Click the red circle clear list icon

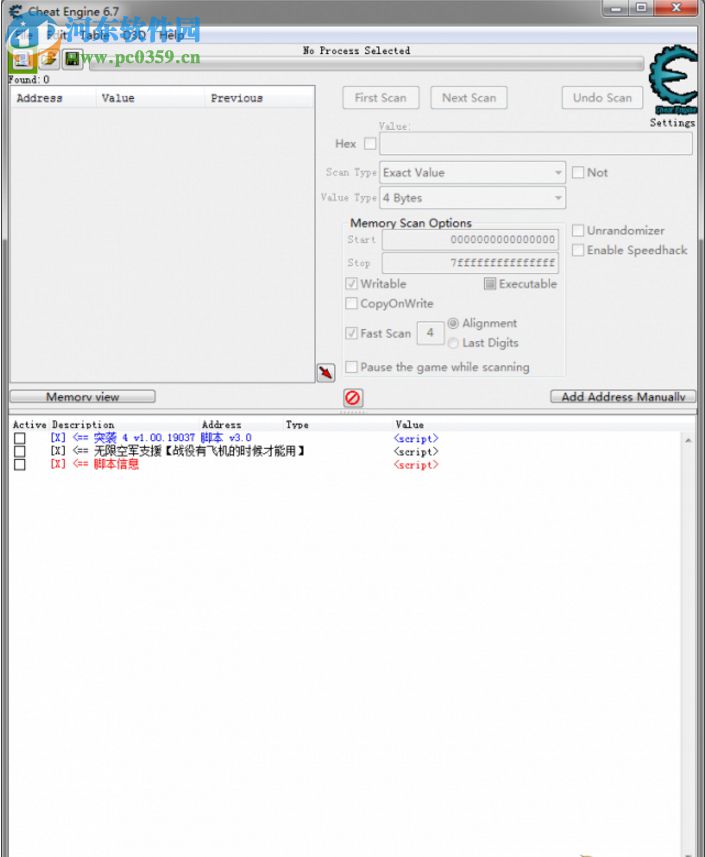pyautogui.click(x=352, y=397)
